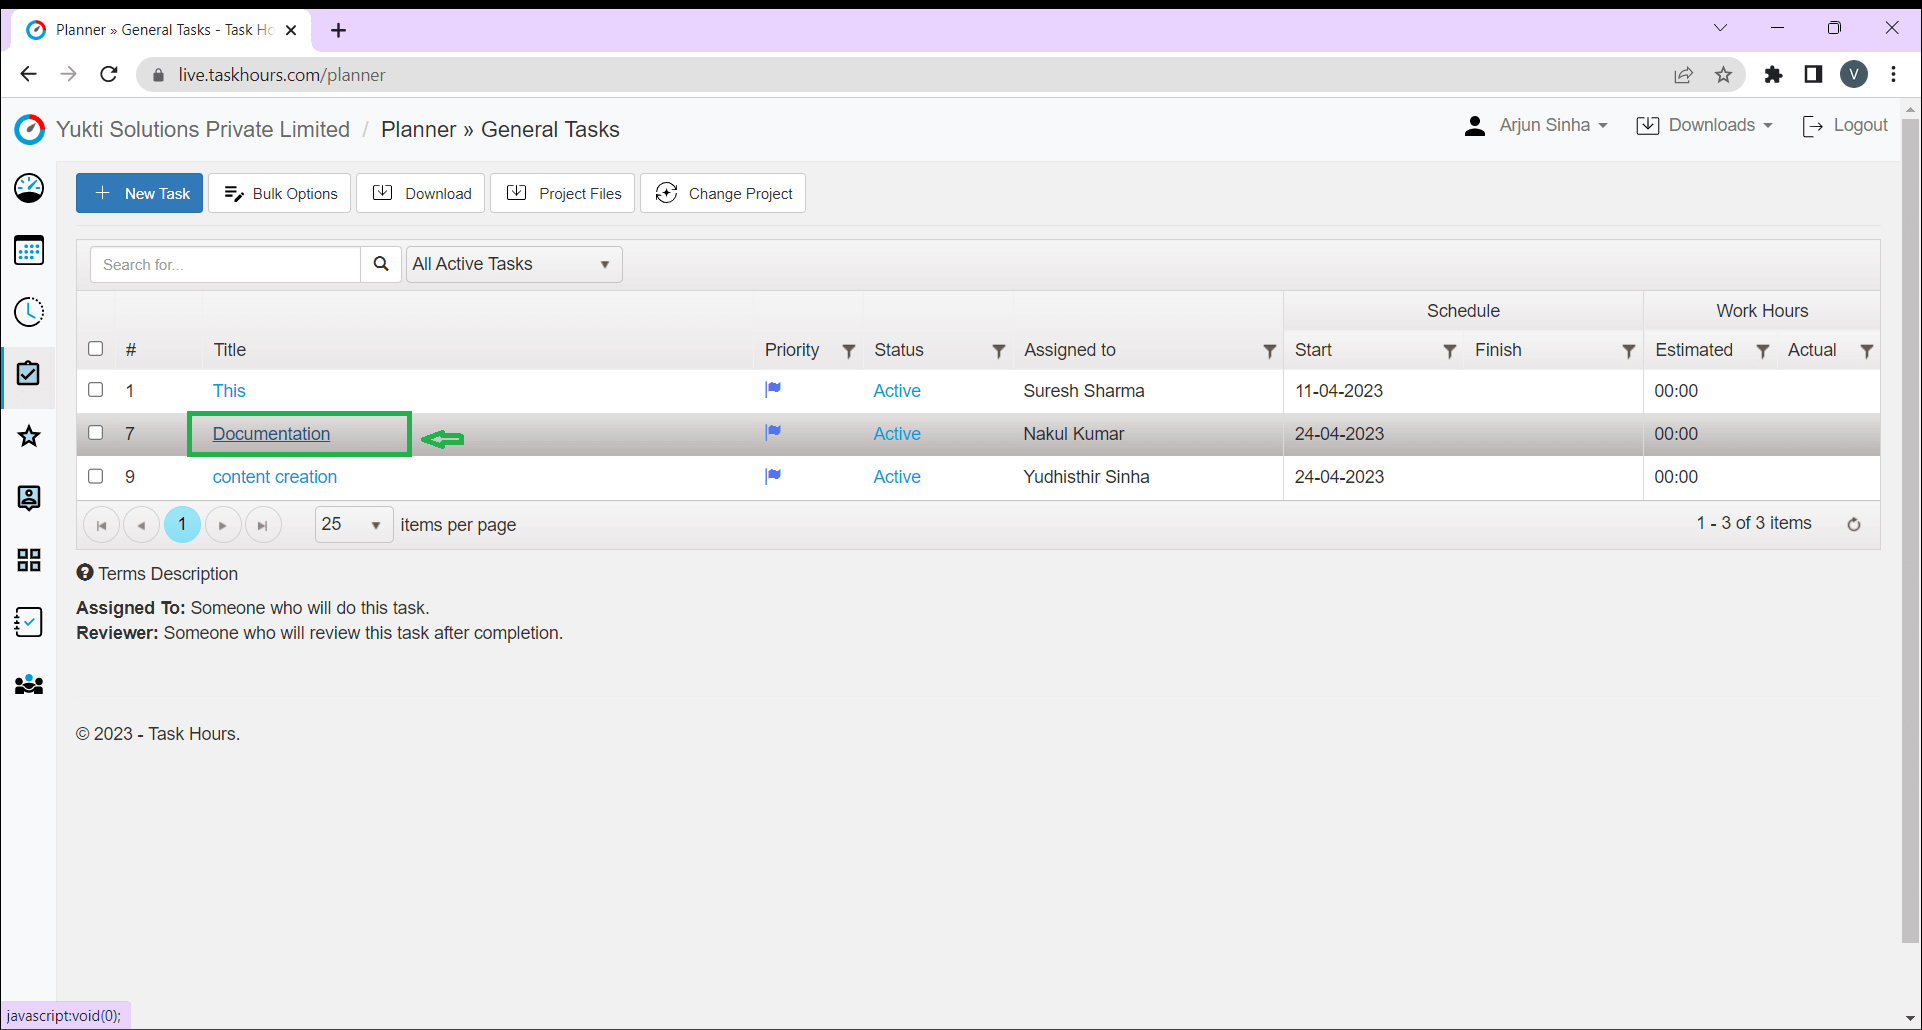The width and height of the screenshot is (1922, 1030).
Task: Open the dashboard gauge icon in sidebar
Action: pos(29,188)
